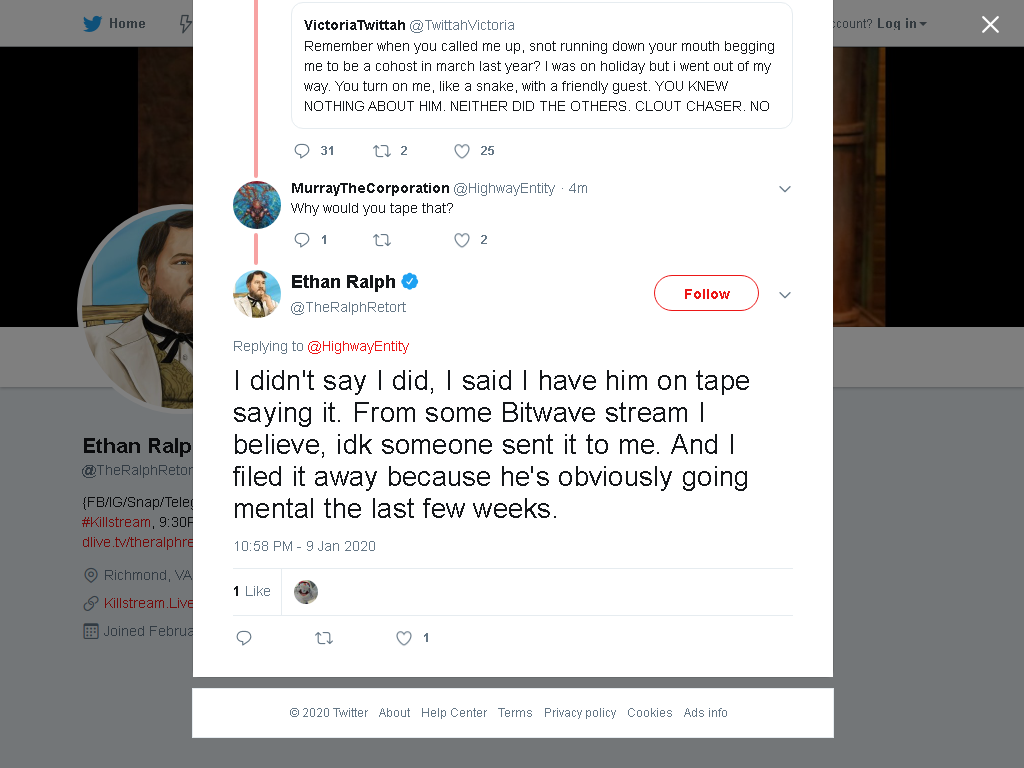Follow Ethan Ralph
Image resolution: width=1024 pixels, height=768 pixels.
click(x=707, y=293)
